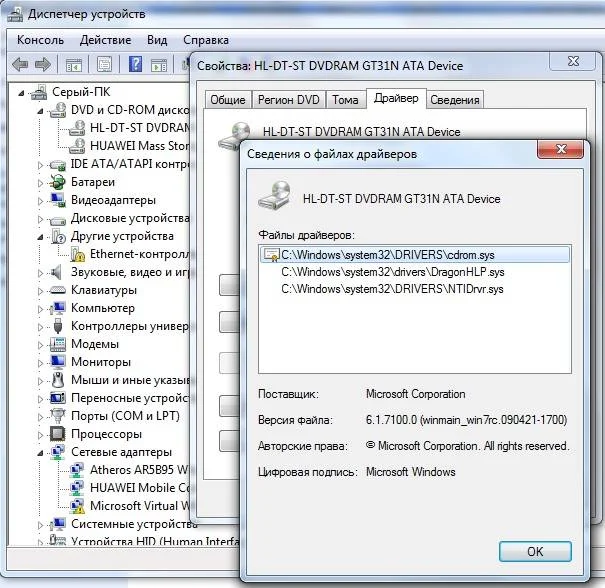The width and height of the screenshot is (605, 588).
Task: Click the Back arrow toolbar icon
Action: (x=20, y=64)
